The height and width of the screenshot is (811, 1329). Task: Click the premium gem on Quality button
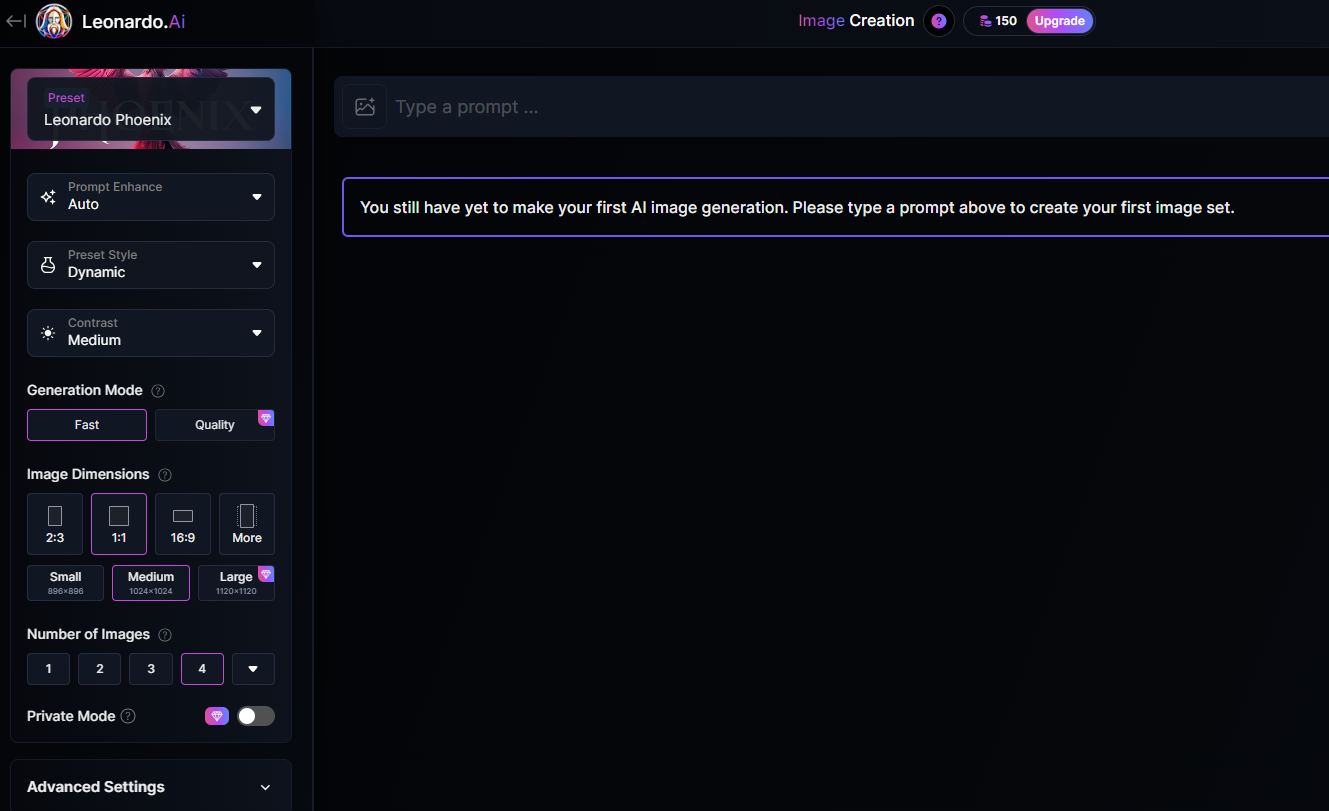coord(266,418)
